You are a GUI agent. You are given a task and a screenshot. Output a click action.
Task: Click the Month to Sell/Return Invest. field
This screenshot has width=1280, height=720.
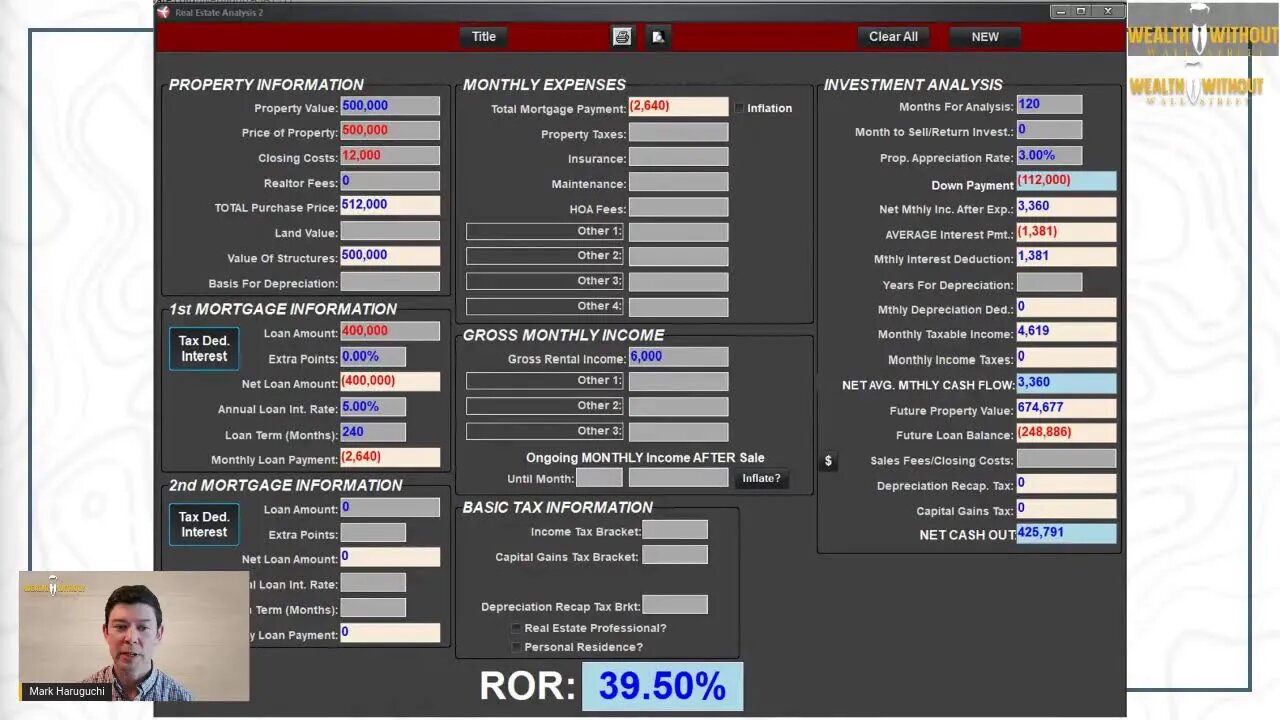(x=1049, y=130)
